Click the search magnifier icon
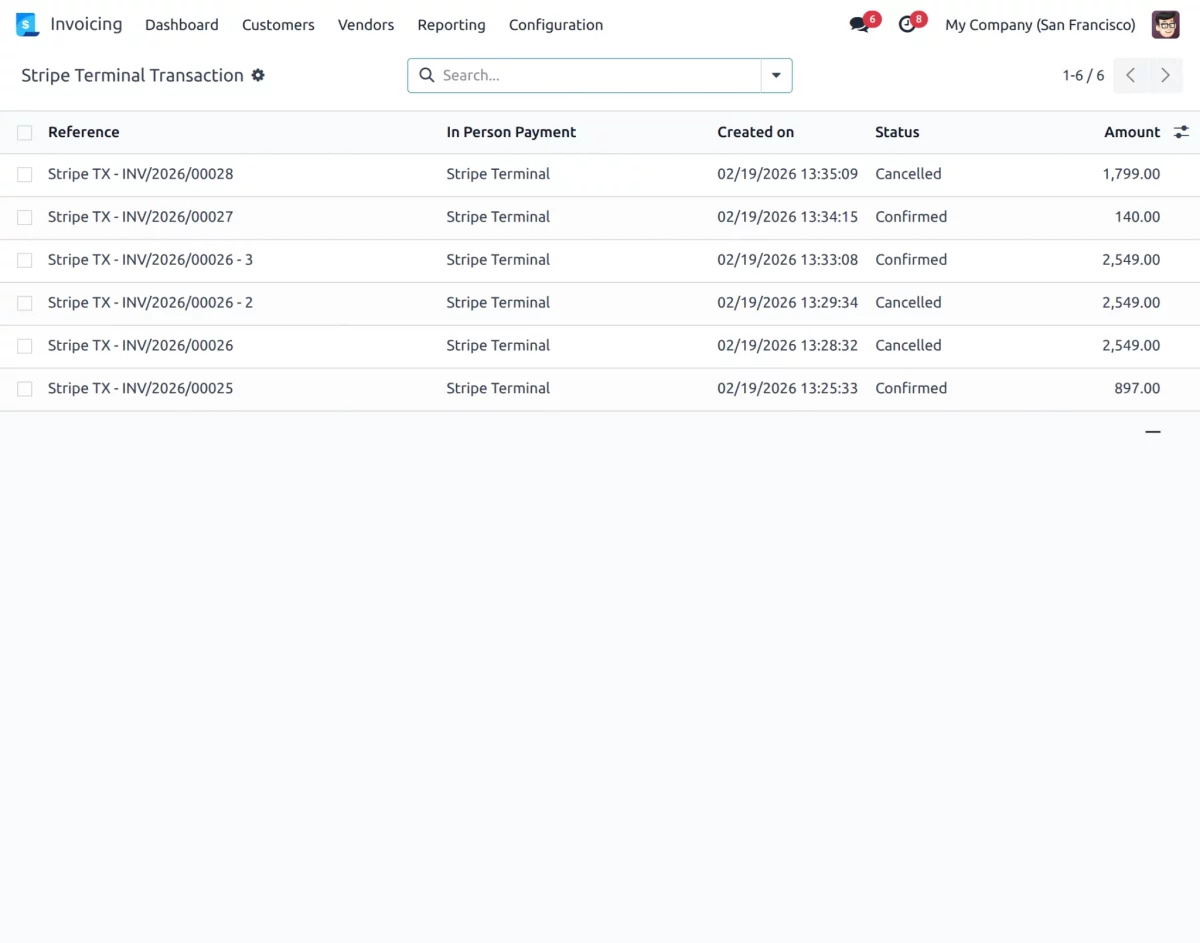This screenshot has width=1200, height=943. [x=427, y=75]
